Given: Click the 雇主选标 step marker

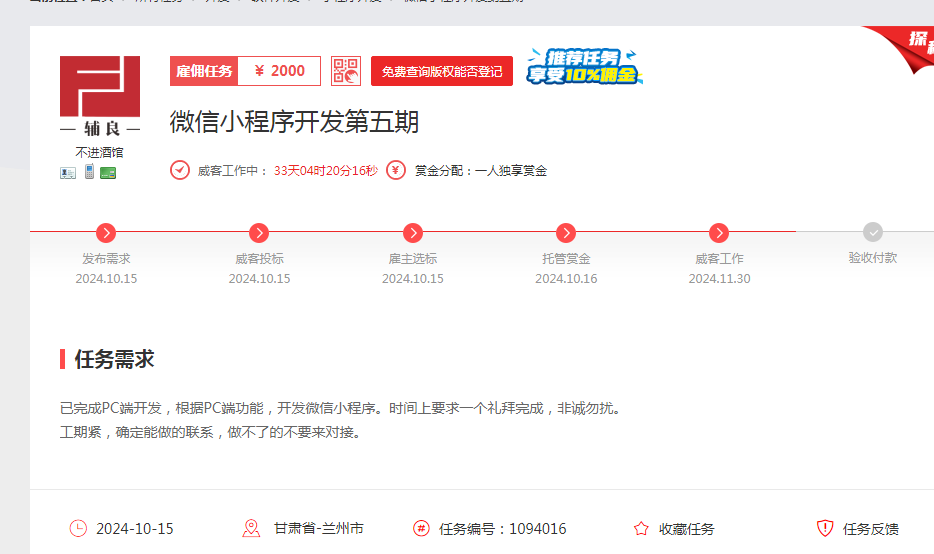Looking at the screenshot, I should 413,233.
